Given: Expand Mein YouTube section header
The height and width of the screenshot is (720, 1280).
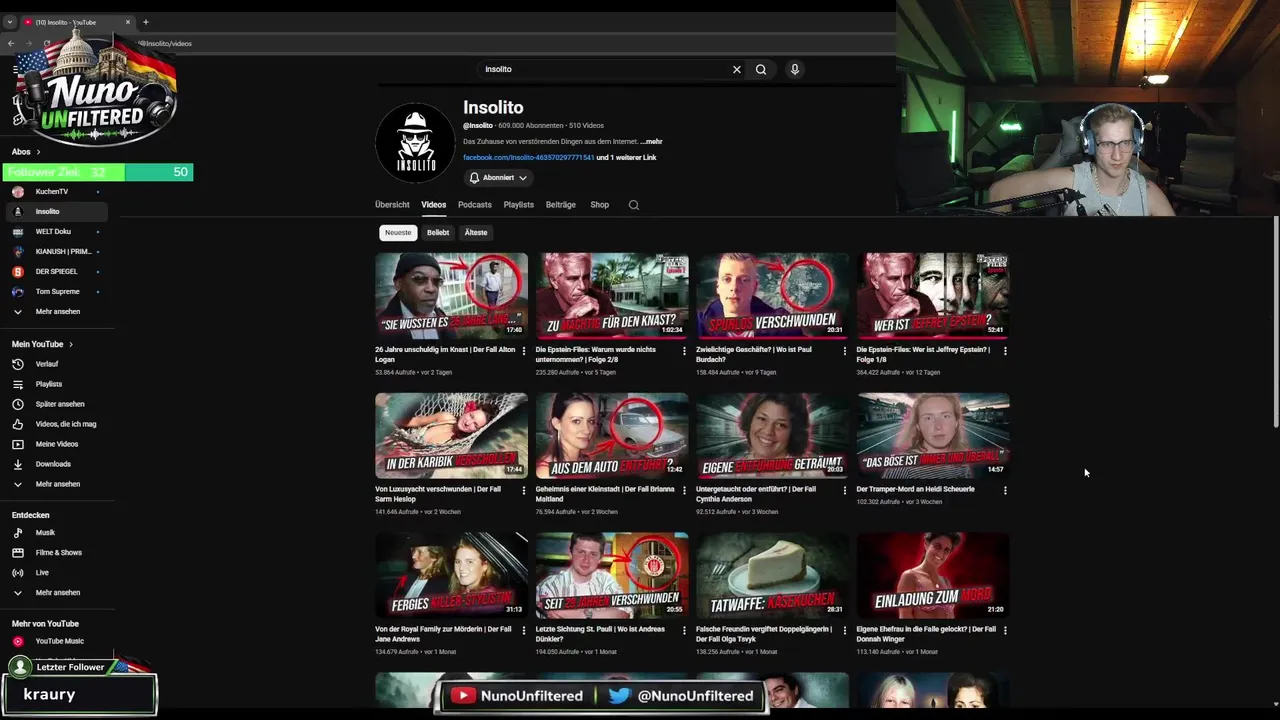Looking at the screenshot, I should 42,344.
